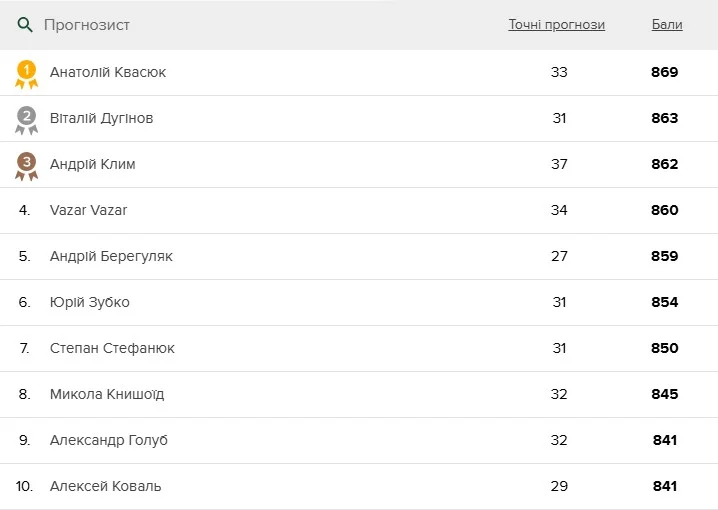Screen dimensions: 718x510
Task: Click the 869 points score value
Action: click(665, 73)
